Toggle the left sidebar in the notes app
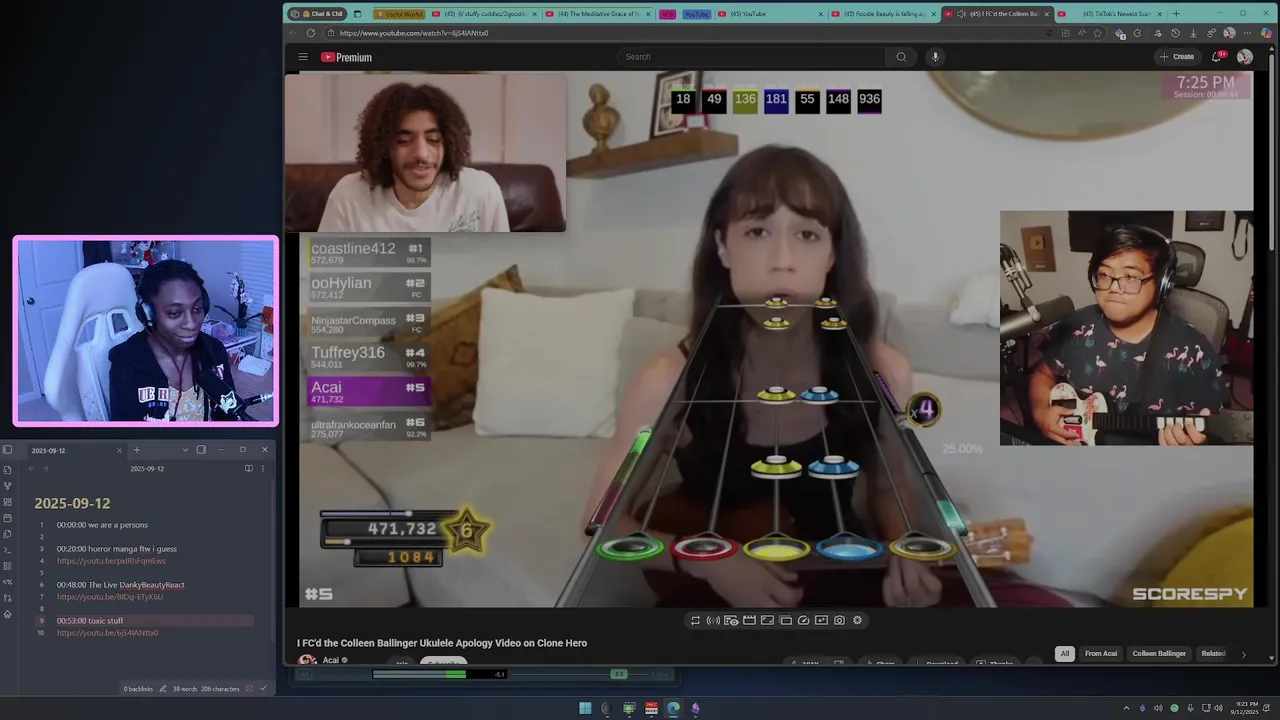1280x720 pixels. point(7,450)
